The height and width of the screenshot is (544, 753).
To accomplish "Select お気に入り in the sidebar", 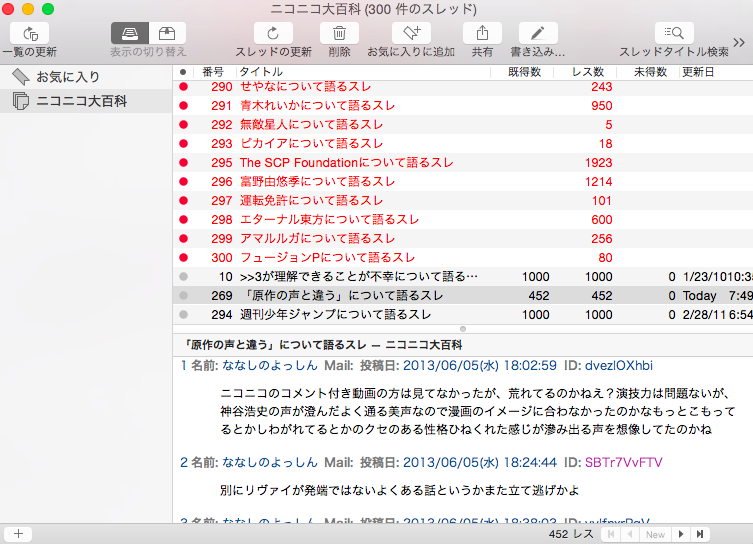I will [x=86, y=76].
